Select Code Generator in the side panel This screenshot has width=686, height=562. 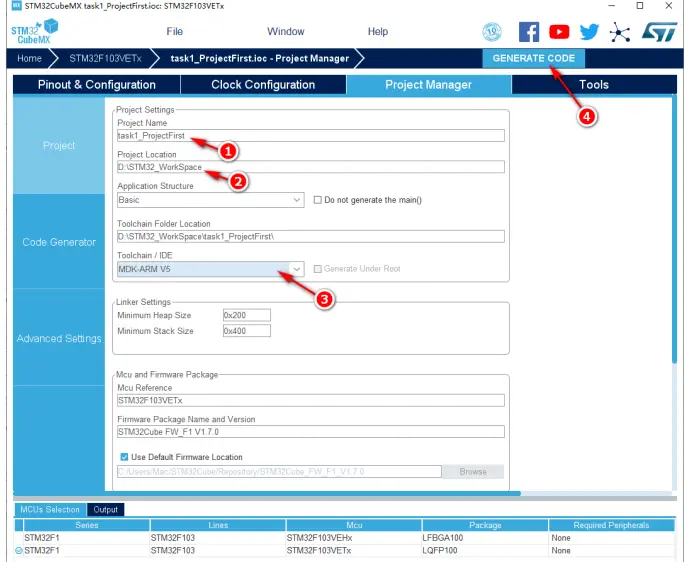tap(59, 242)
